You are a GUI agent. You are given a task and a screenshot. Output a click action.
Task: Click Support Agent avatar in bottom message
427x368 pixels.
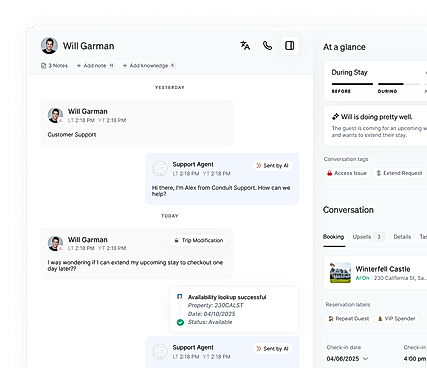pyautogui.click(x=160, y=352)
